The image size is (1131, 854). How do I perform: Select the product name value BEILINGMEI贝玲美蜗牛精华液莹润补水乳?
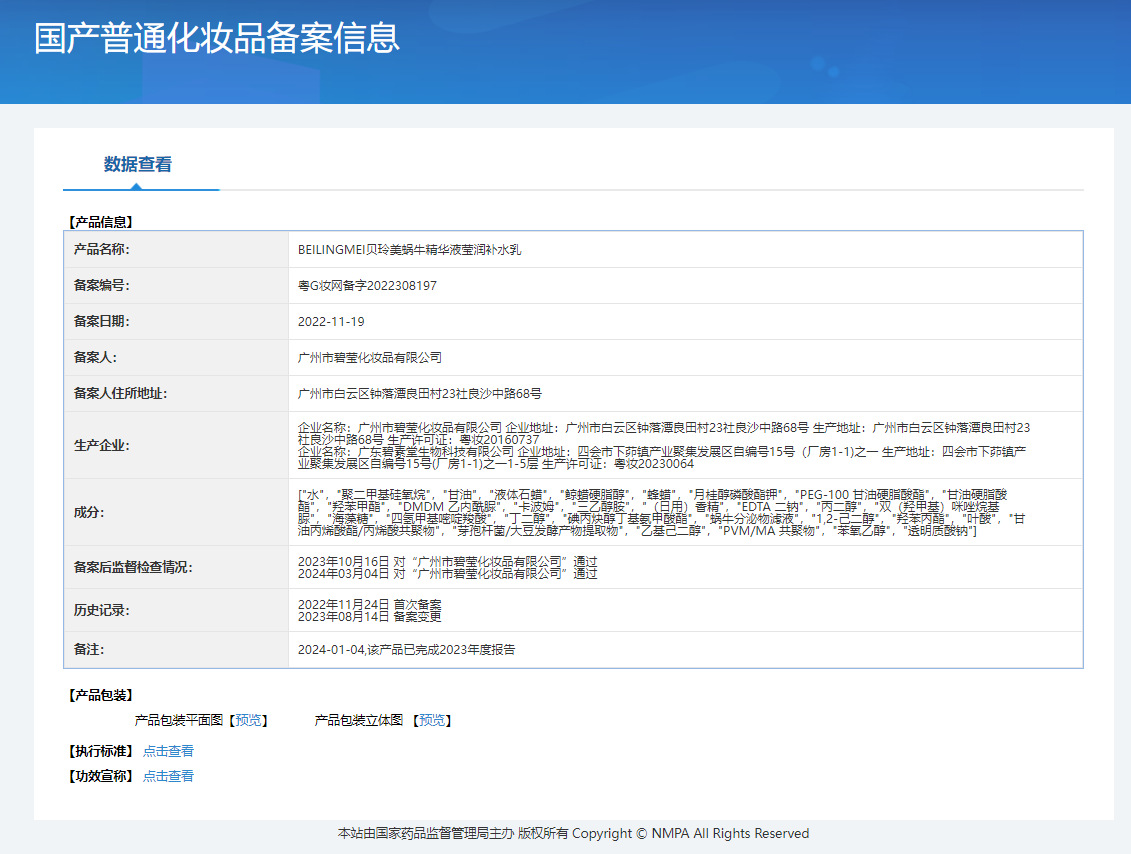409,250
